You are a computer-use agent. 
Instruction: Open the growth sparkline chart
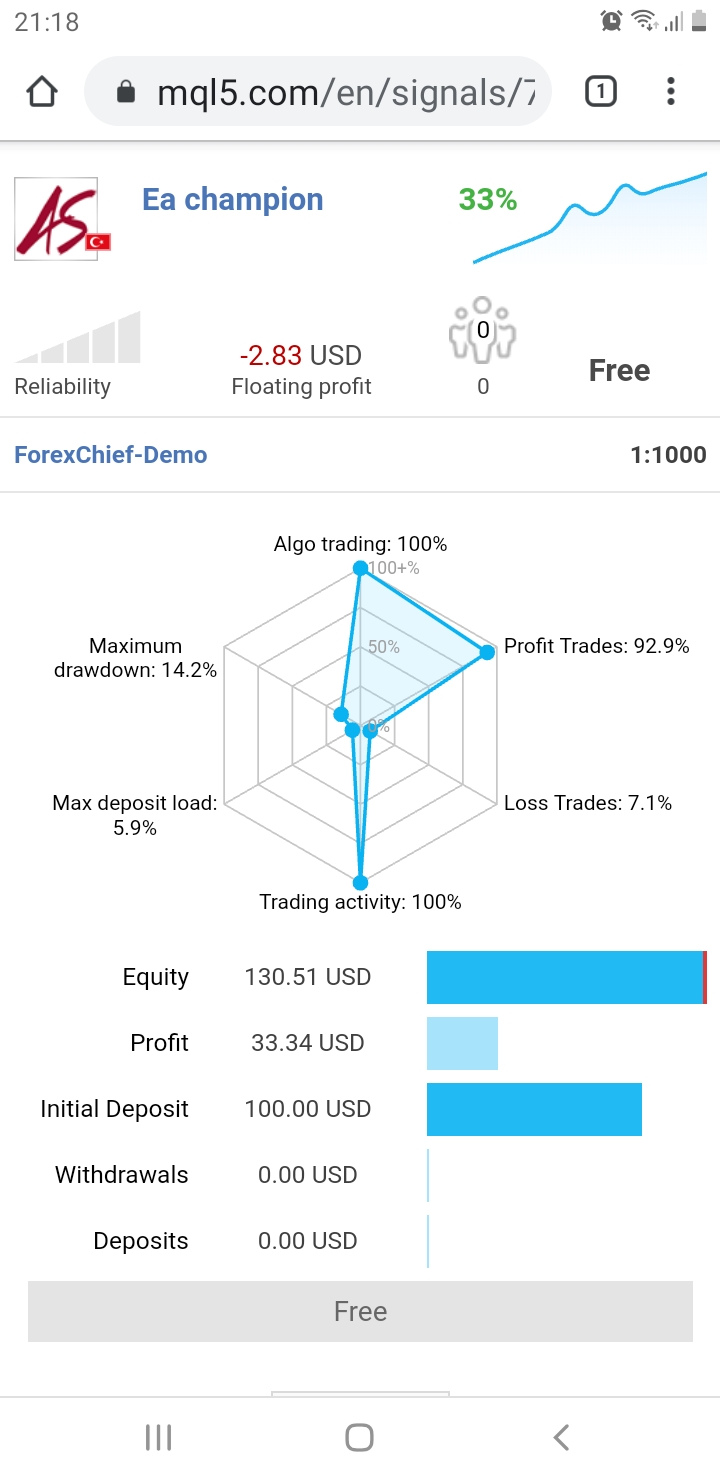tap(589, 218)
